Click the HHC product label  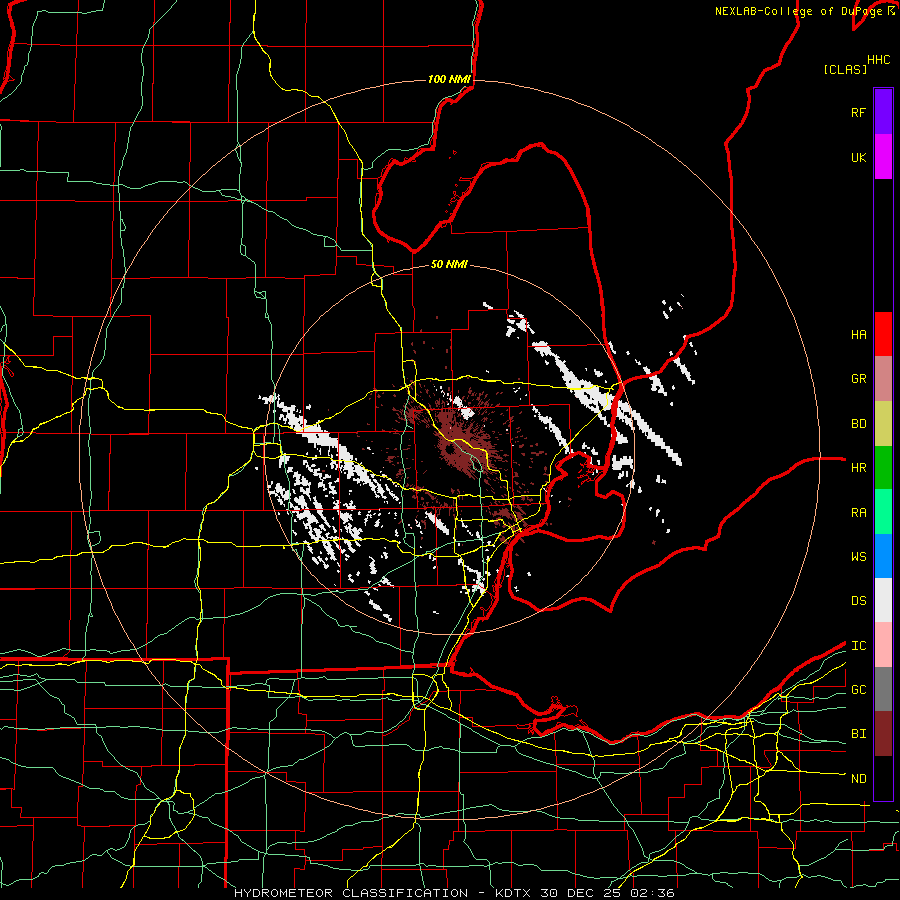click(878, 60)
